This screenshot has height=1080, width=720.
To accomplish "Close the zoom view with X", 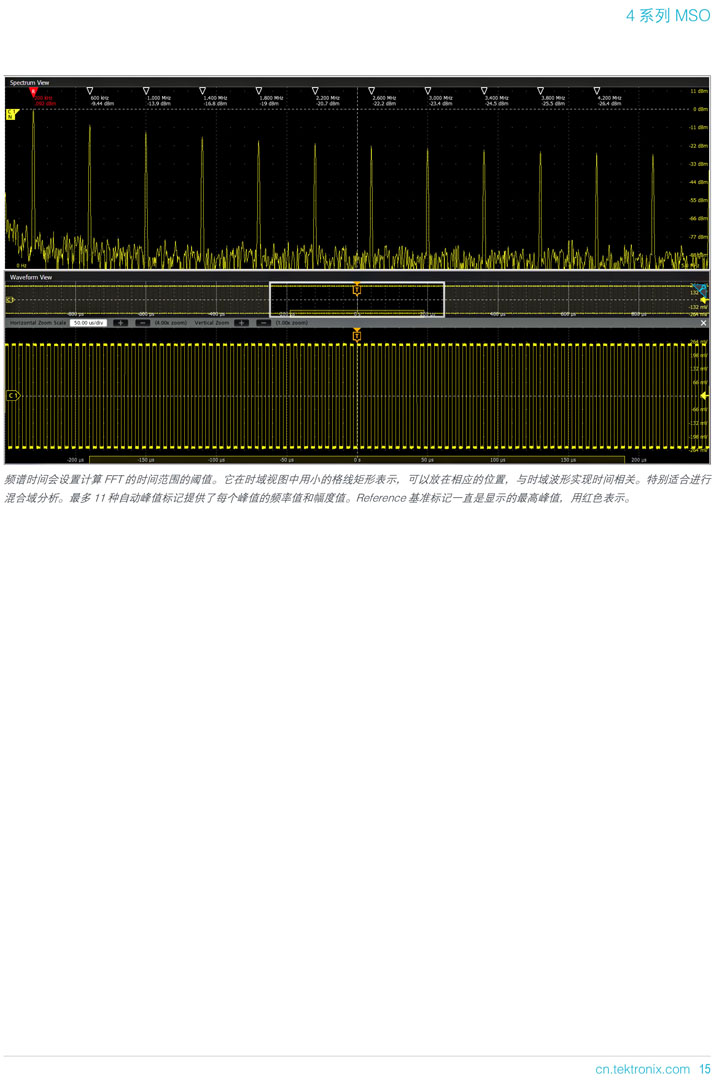I will [703, 322].
